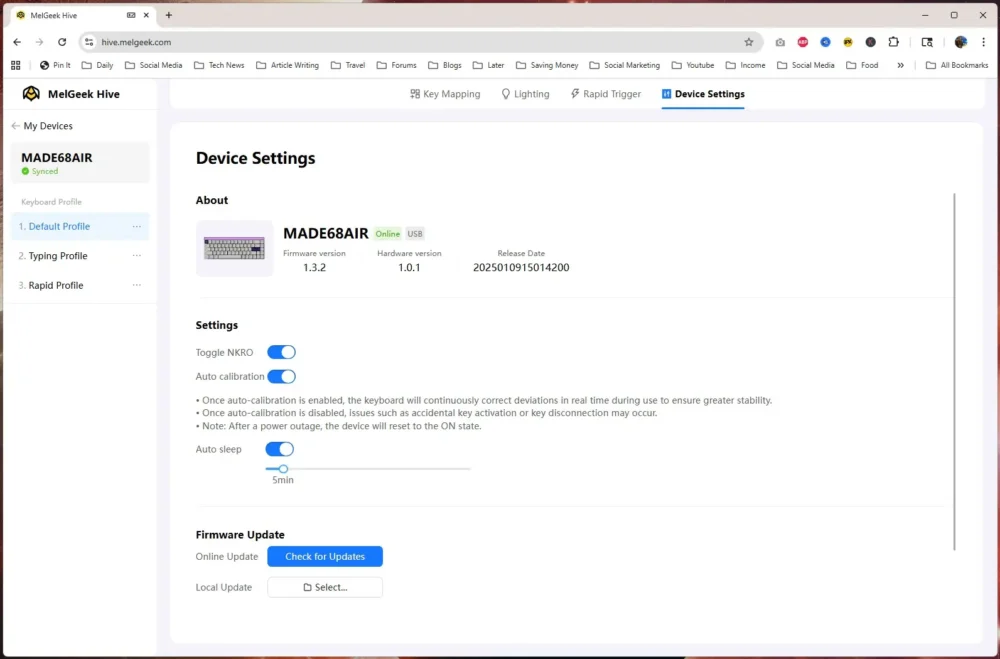Turn off the Toggle NKRO switch
This screenshot has width=1000, height=659.
281,352
